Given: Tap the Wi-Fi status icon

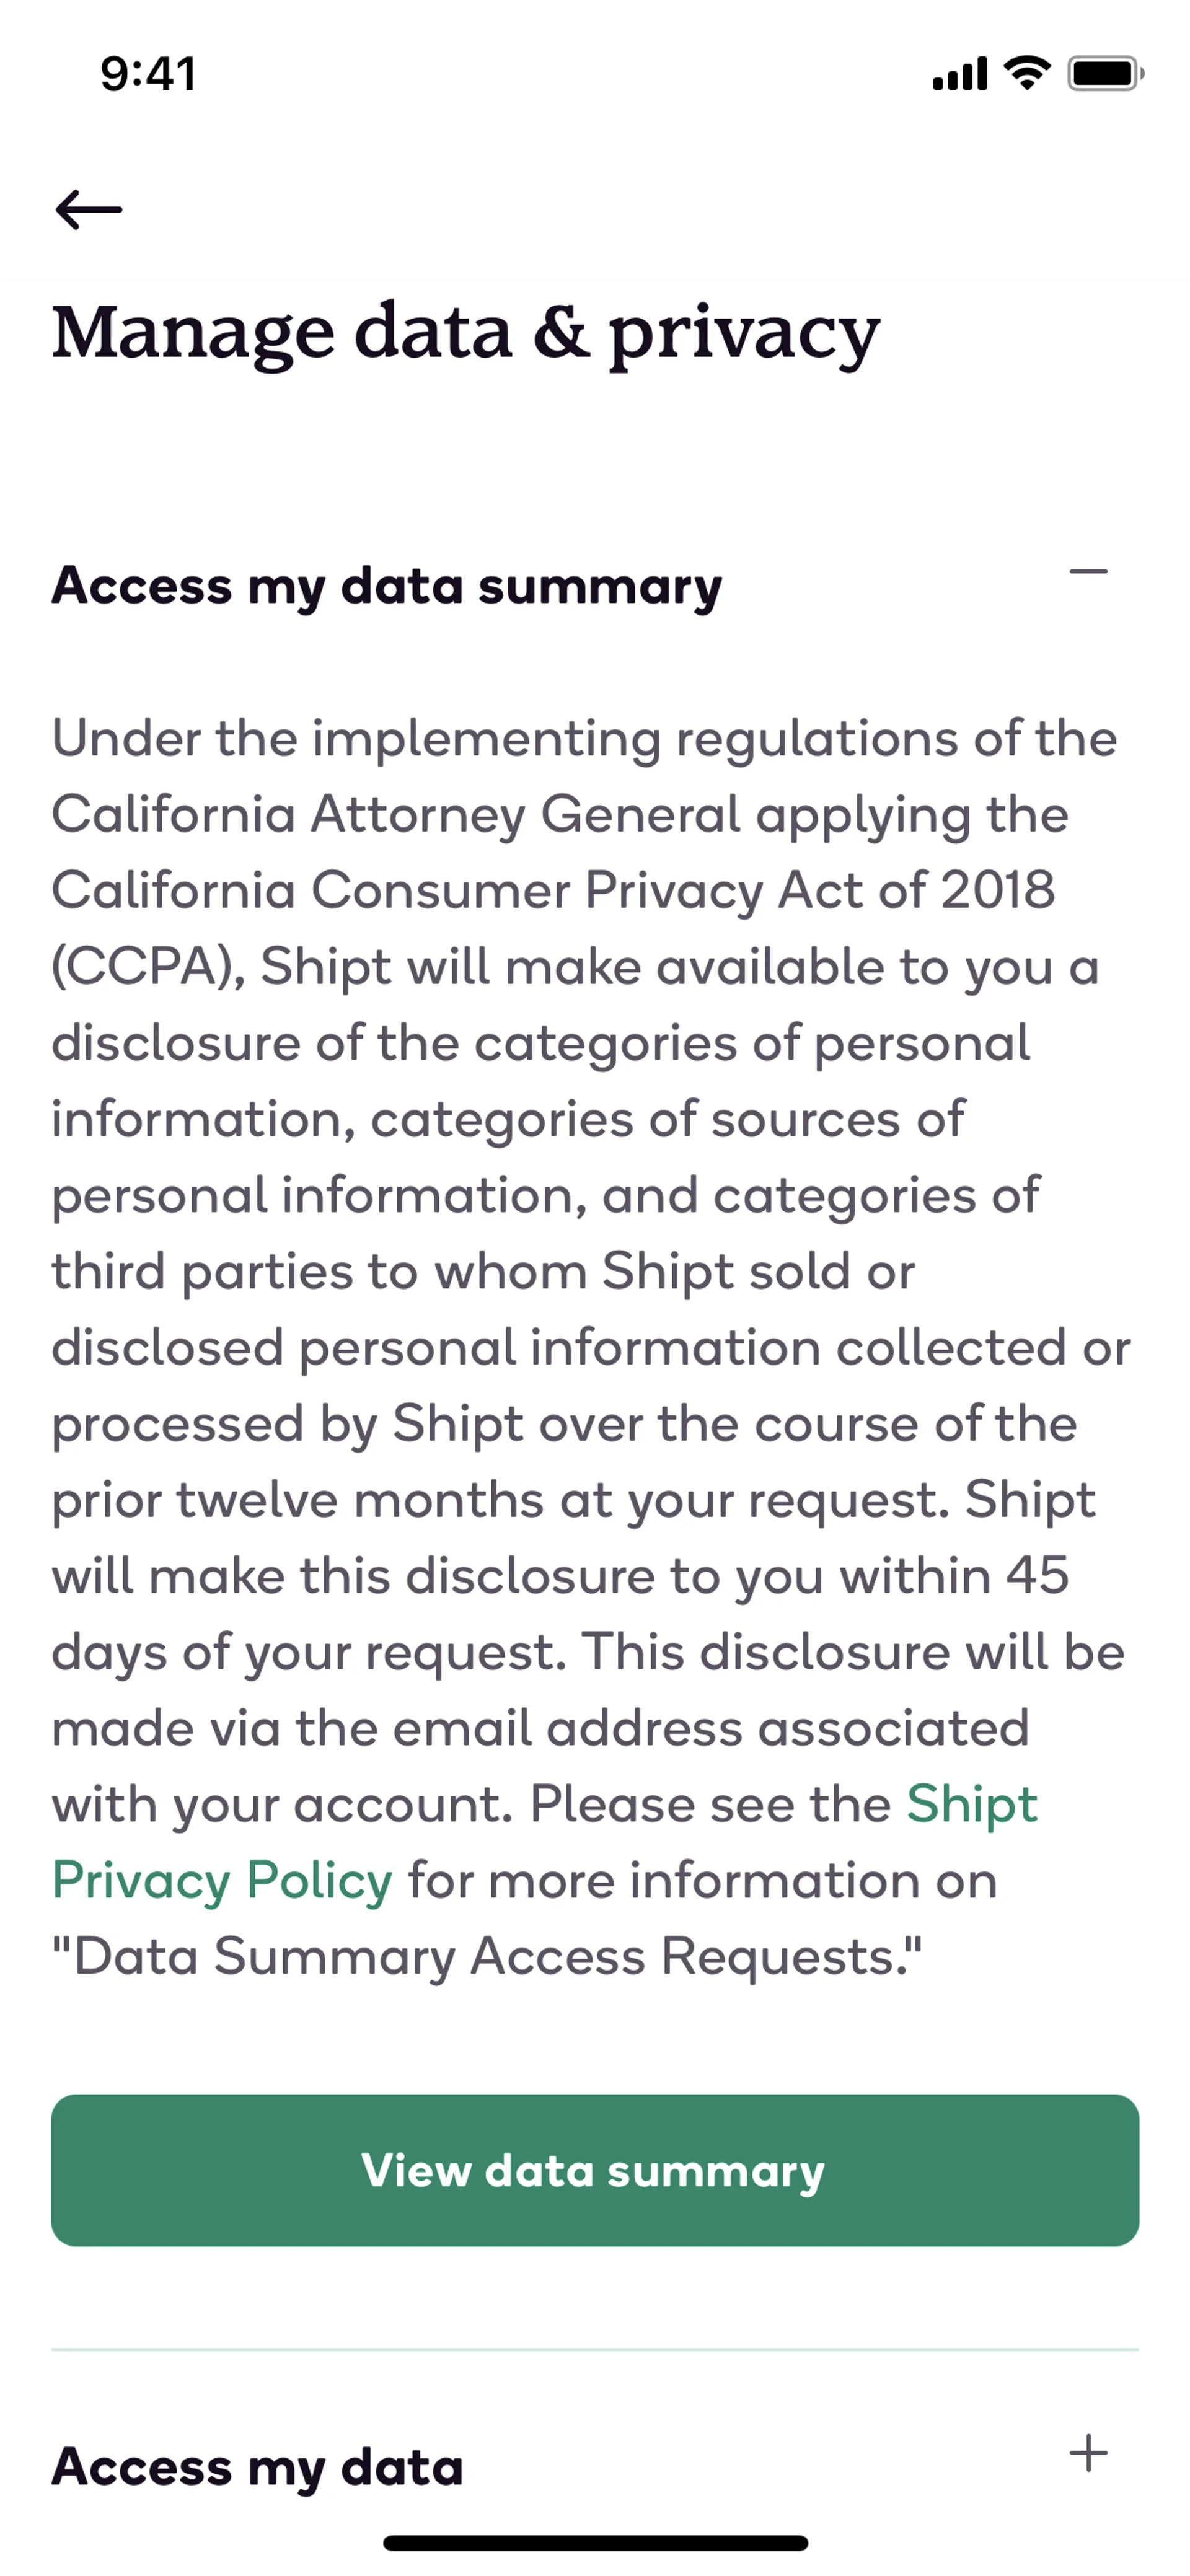Looking at the screenshot, I should 1026,73.
